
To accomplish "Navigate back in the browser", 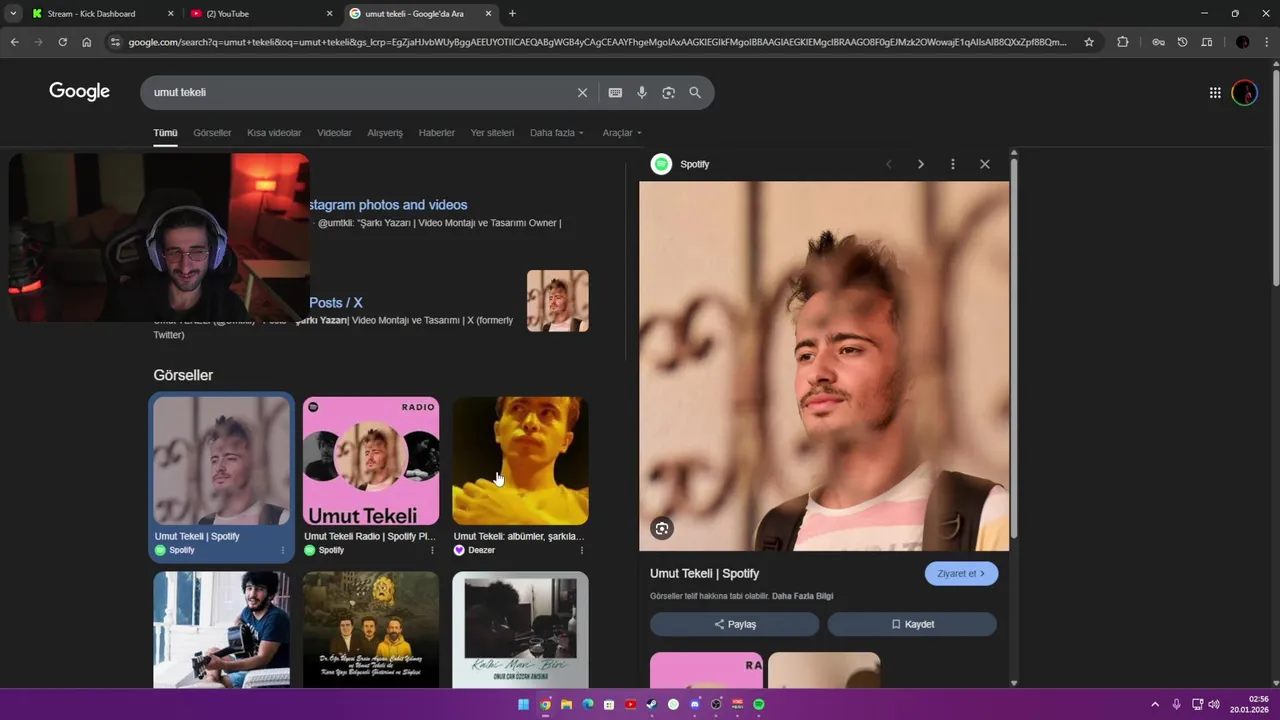I will (x=14, y=42).
